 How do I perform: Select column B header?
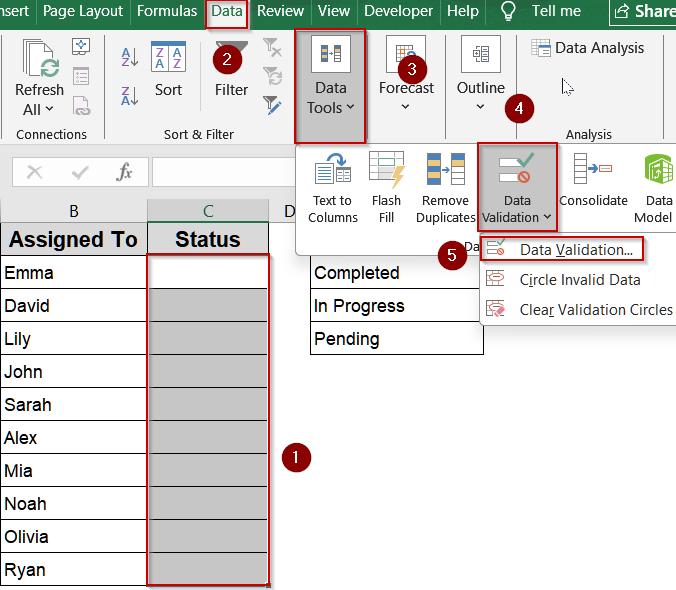tap(74, 211)
